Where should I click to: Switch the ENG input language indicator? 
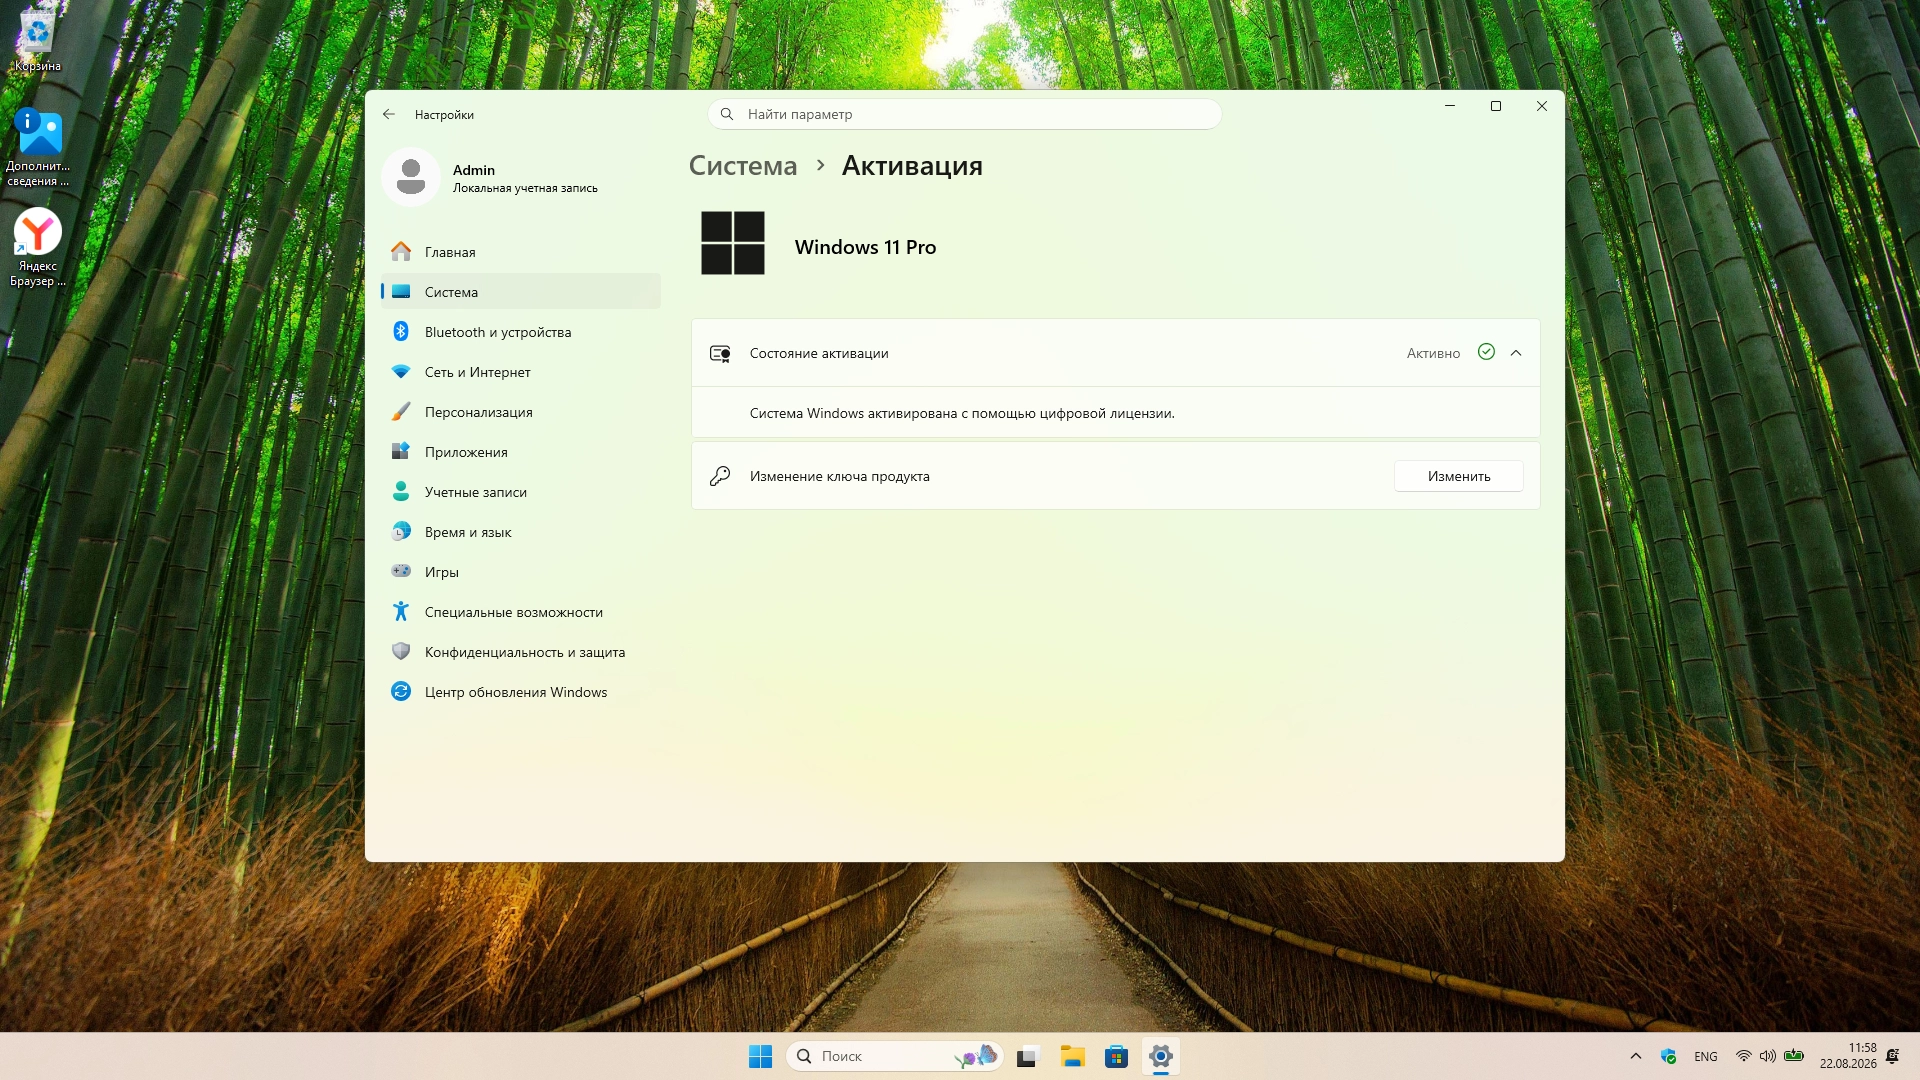coord(1706,1056)
